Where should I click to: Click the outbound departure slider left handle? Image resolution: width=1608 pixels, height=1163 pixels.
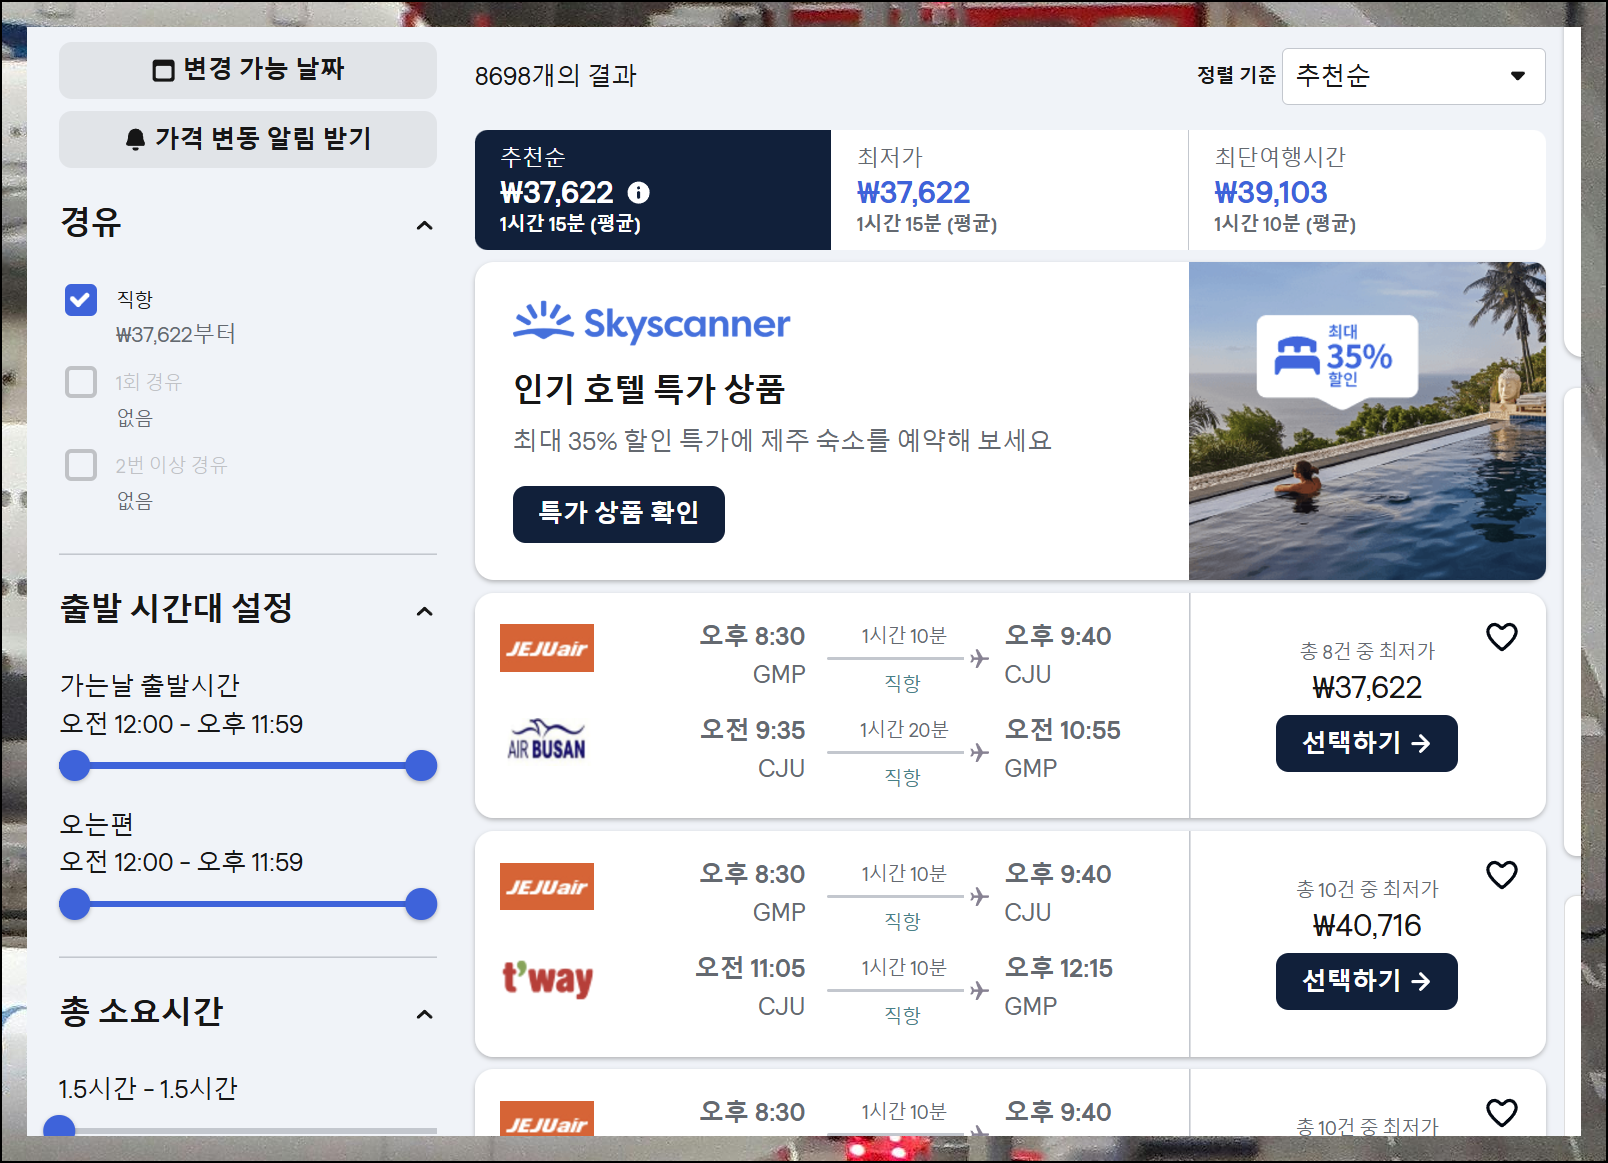[x=75, y=766]
